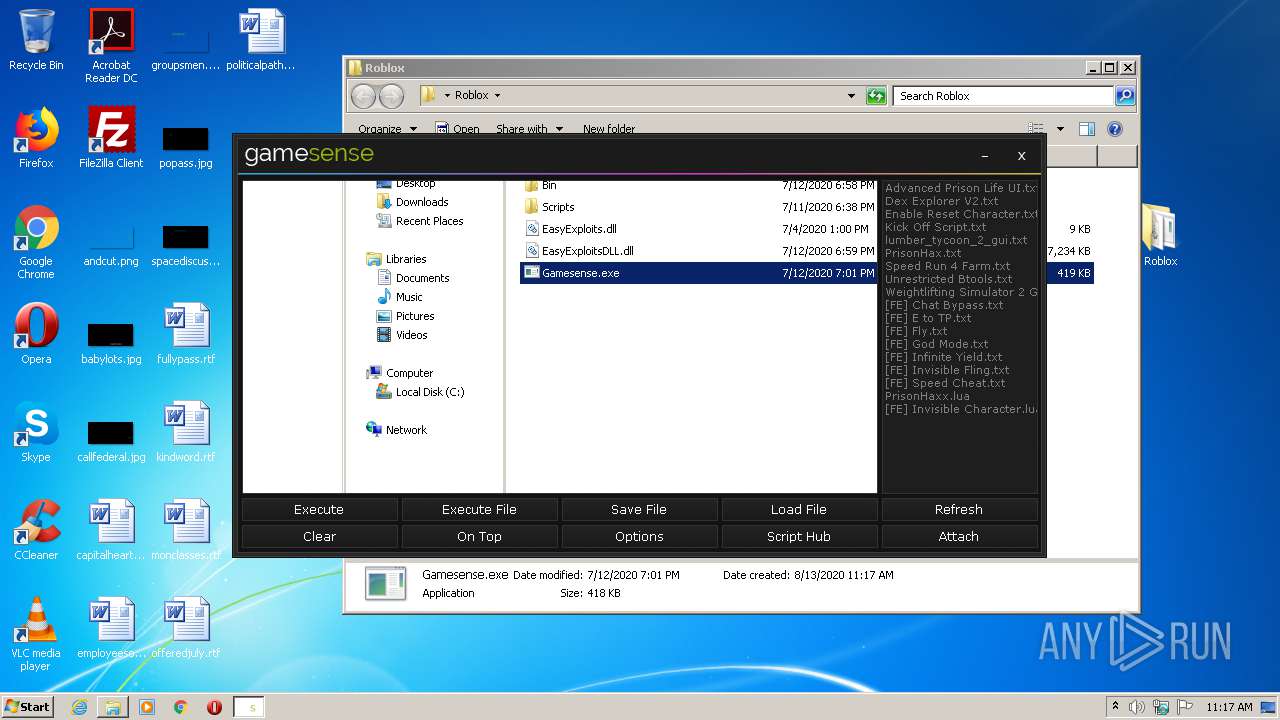Open Share with dropdown
Image resolution: width=1280 pixels, height=720 pixels.
coord(529,129)
